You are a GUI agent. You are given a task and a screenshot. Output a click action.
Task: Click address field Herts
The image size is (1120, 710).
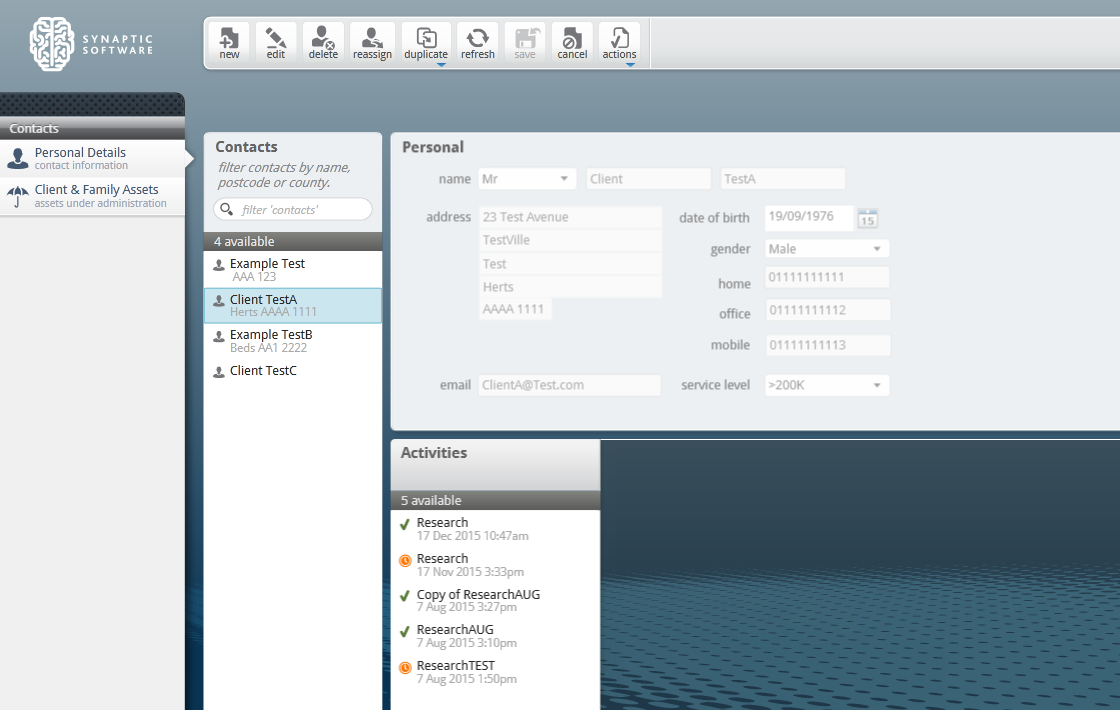[570, 286]
